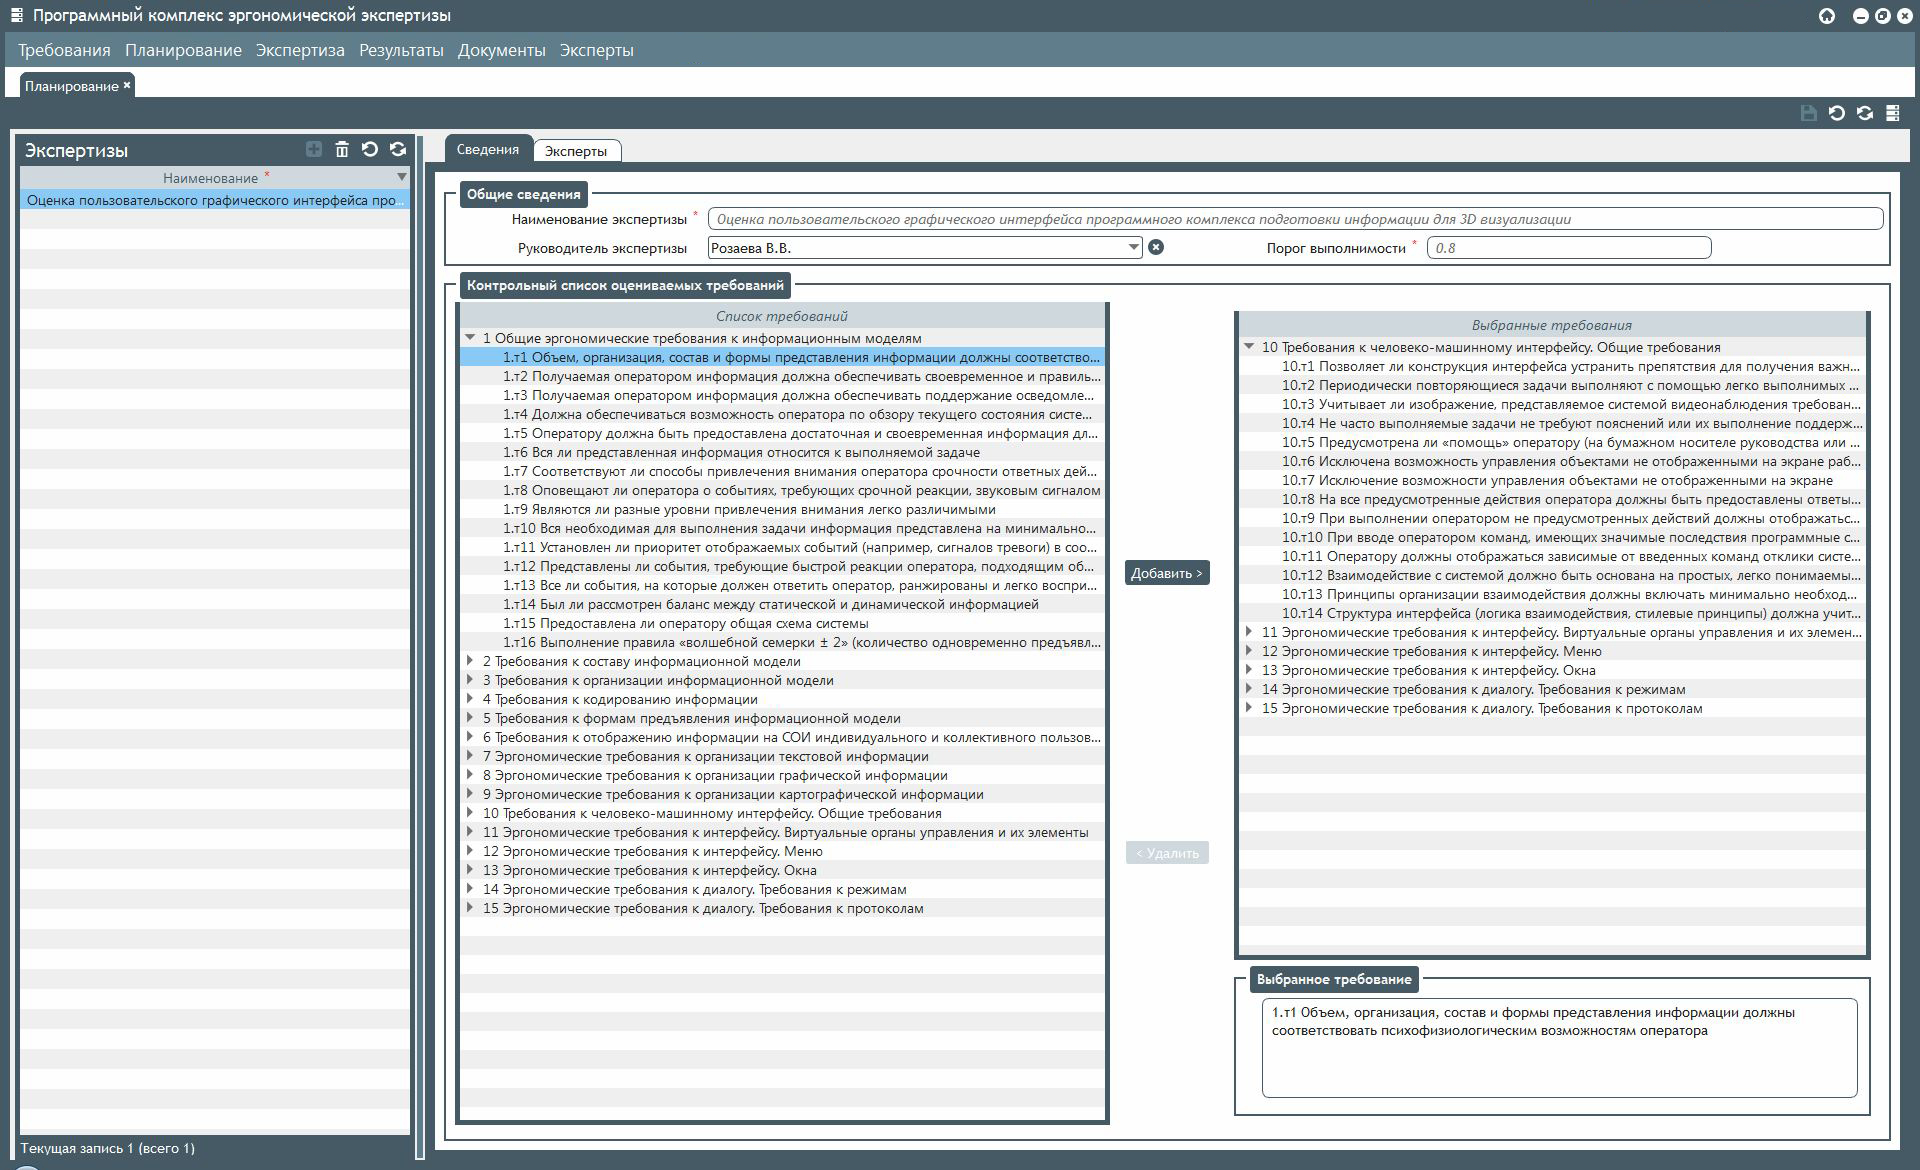The width and height of the screenshot is (1920, 1170).
Task: Click the undo icon in top right toolbar
Action: pyautogui.click(x=1837, y=113)
